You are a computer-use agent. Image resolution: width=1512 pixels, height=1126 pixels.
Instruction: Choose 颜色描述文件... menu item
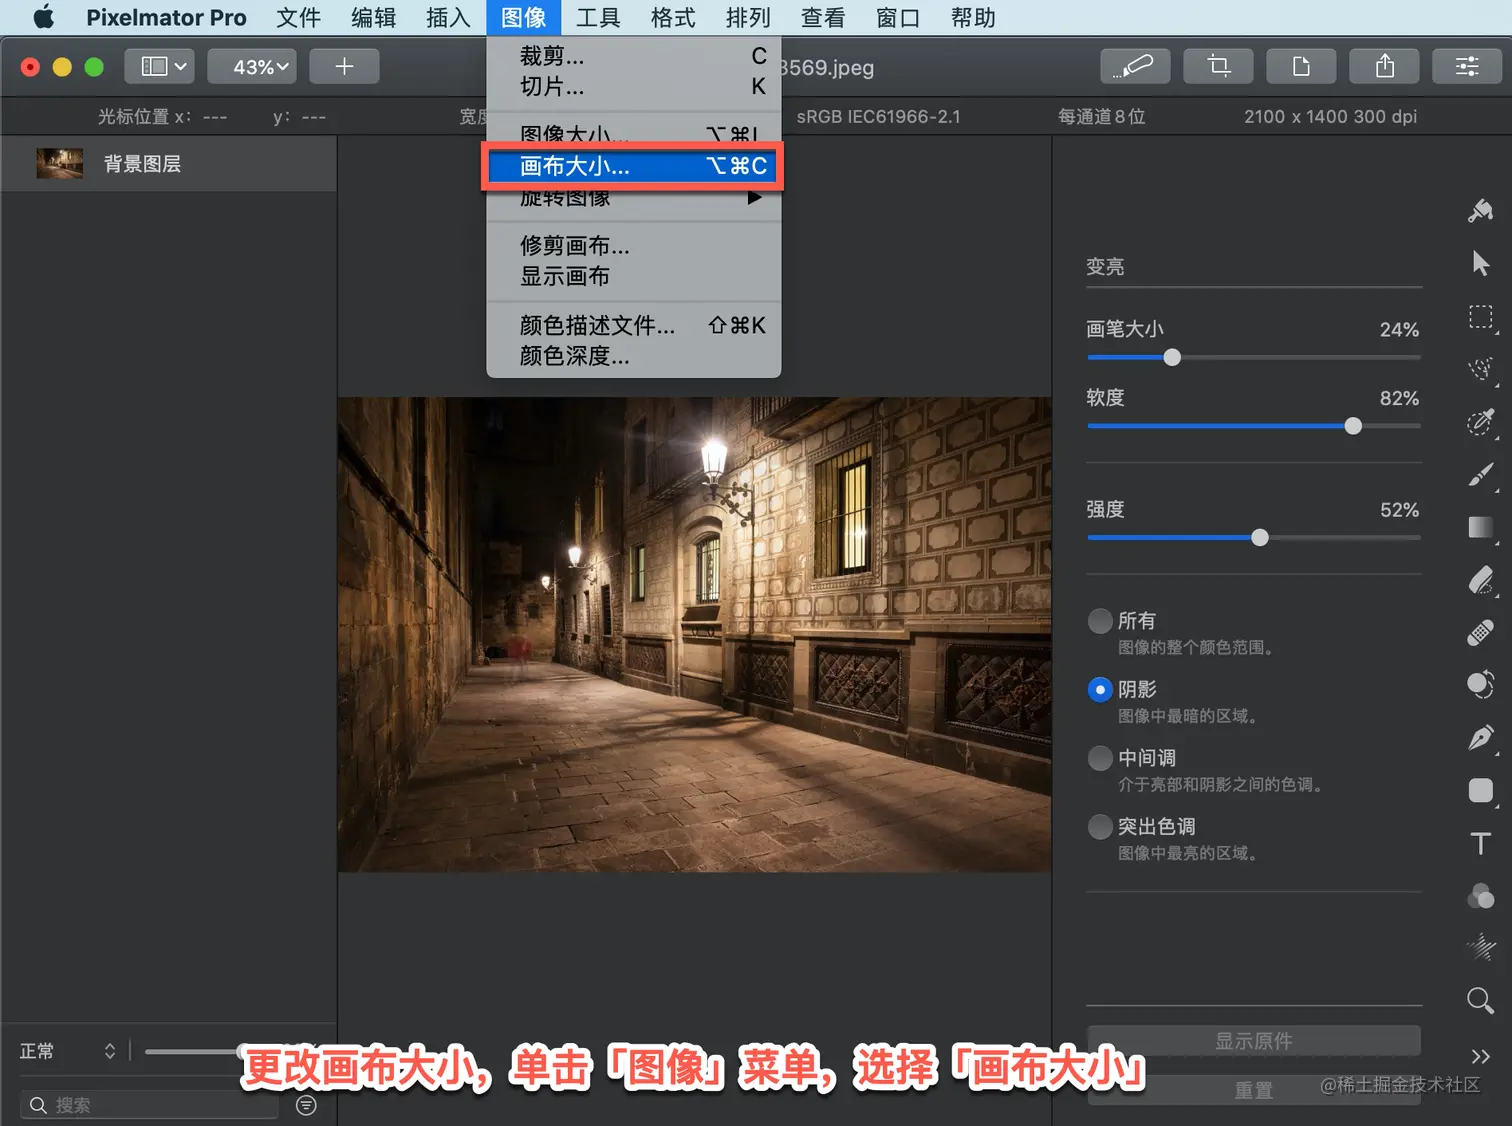pyautogui.click(x=634, y=325)
